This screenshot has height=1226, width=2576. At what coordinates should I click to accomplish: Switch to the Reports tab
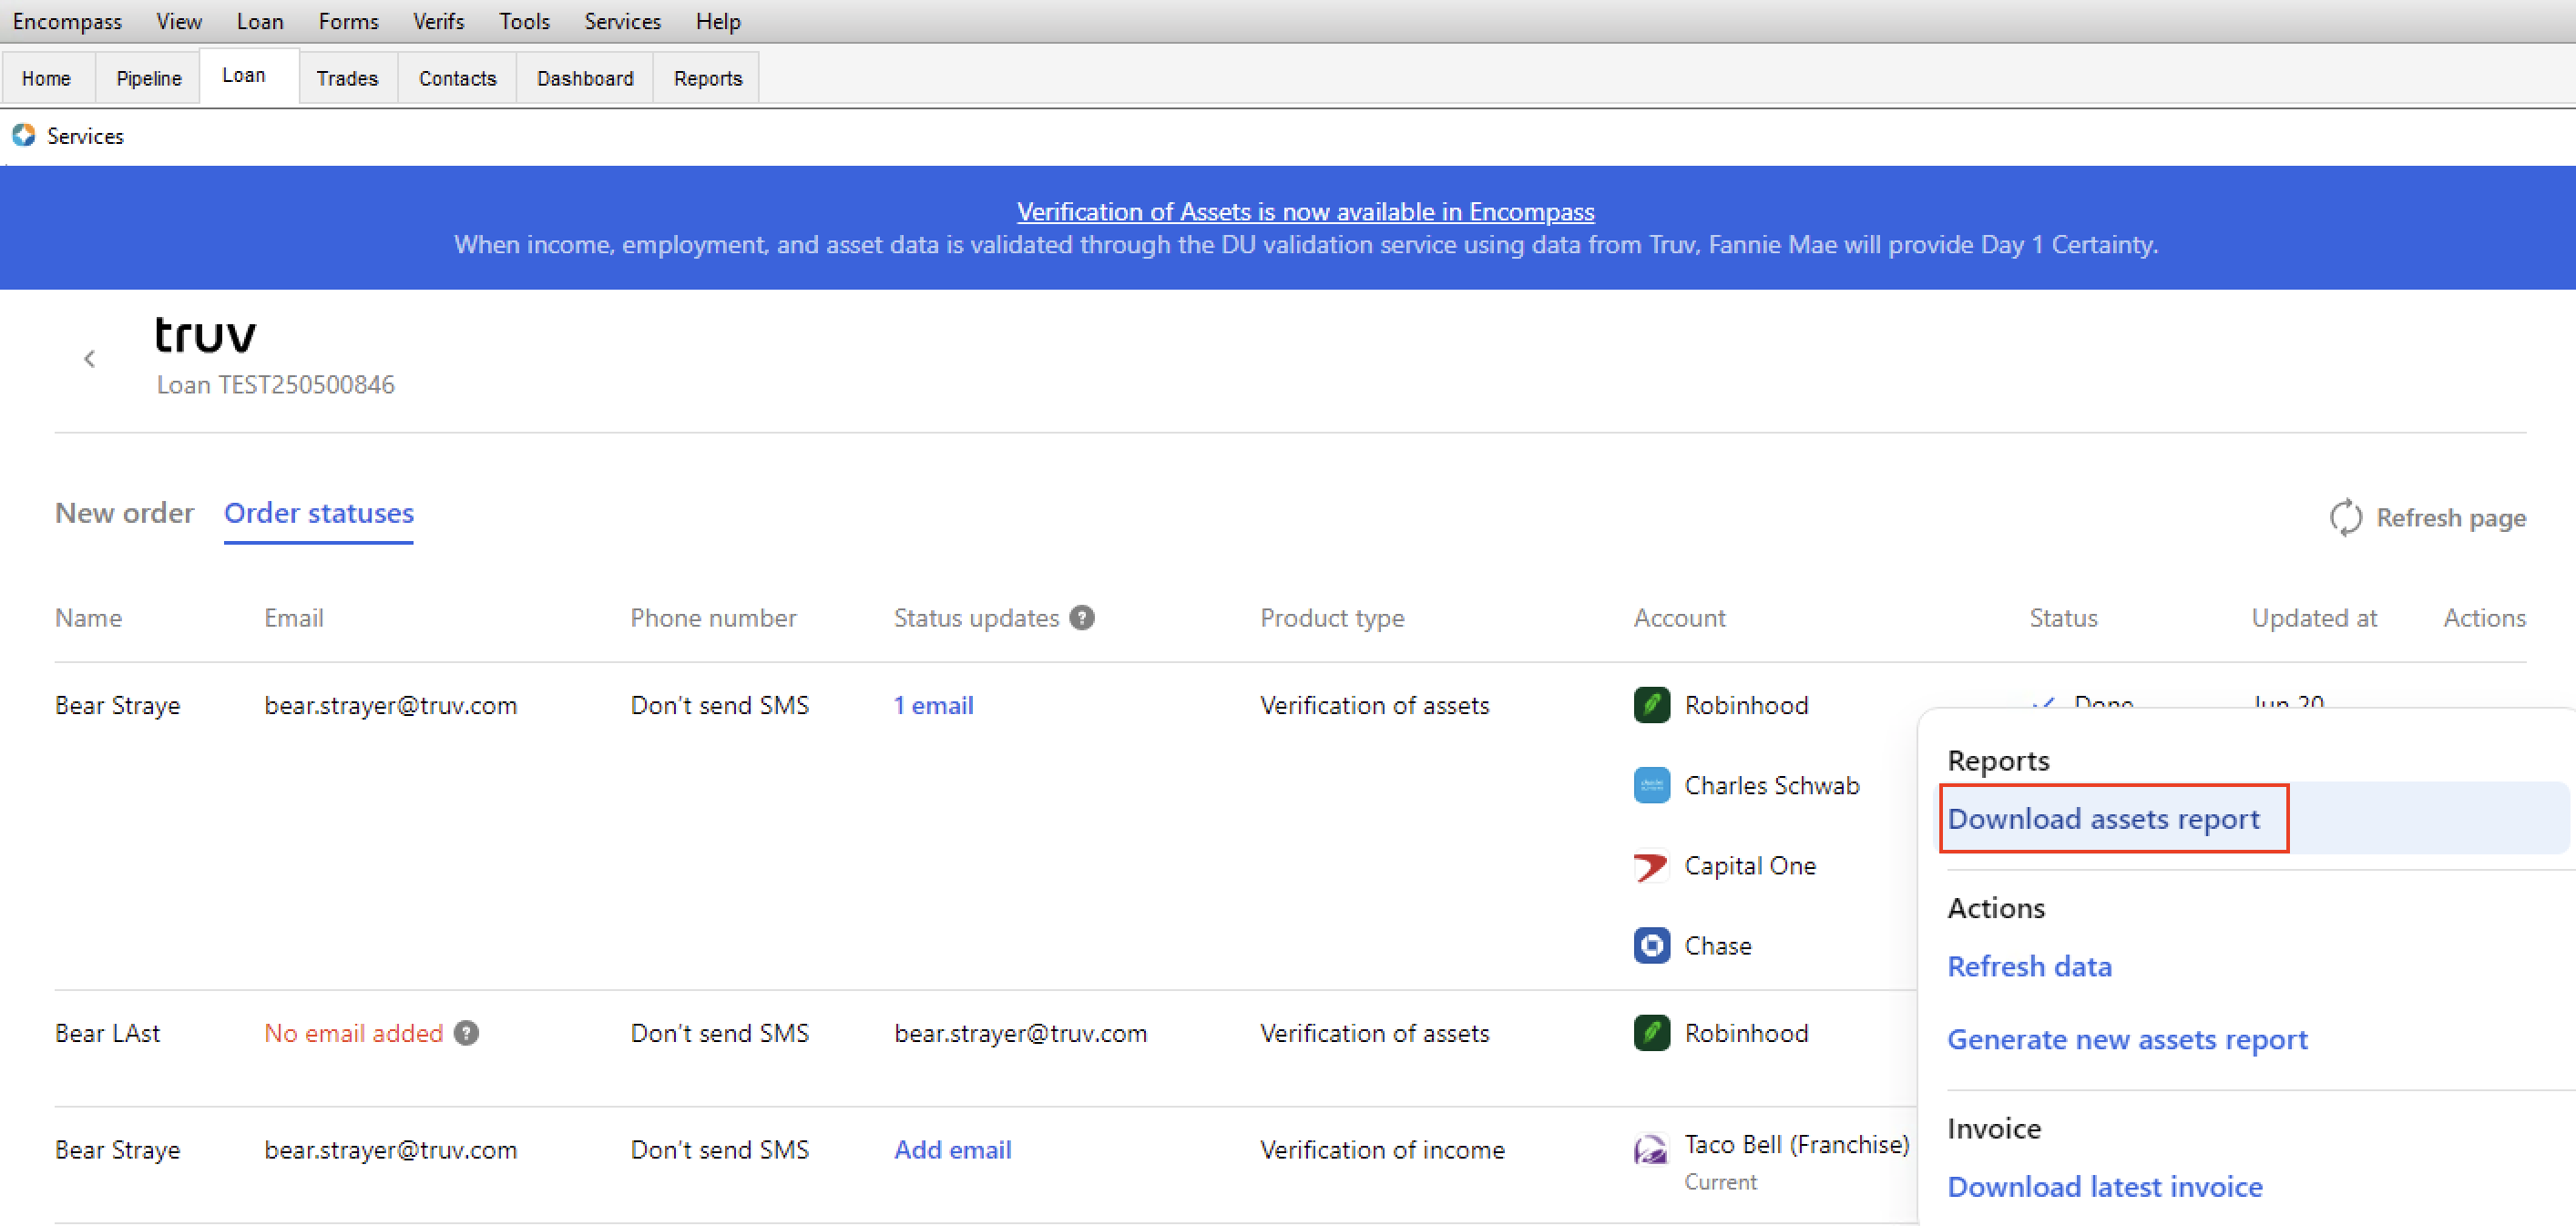[708, 78]
